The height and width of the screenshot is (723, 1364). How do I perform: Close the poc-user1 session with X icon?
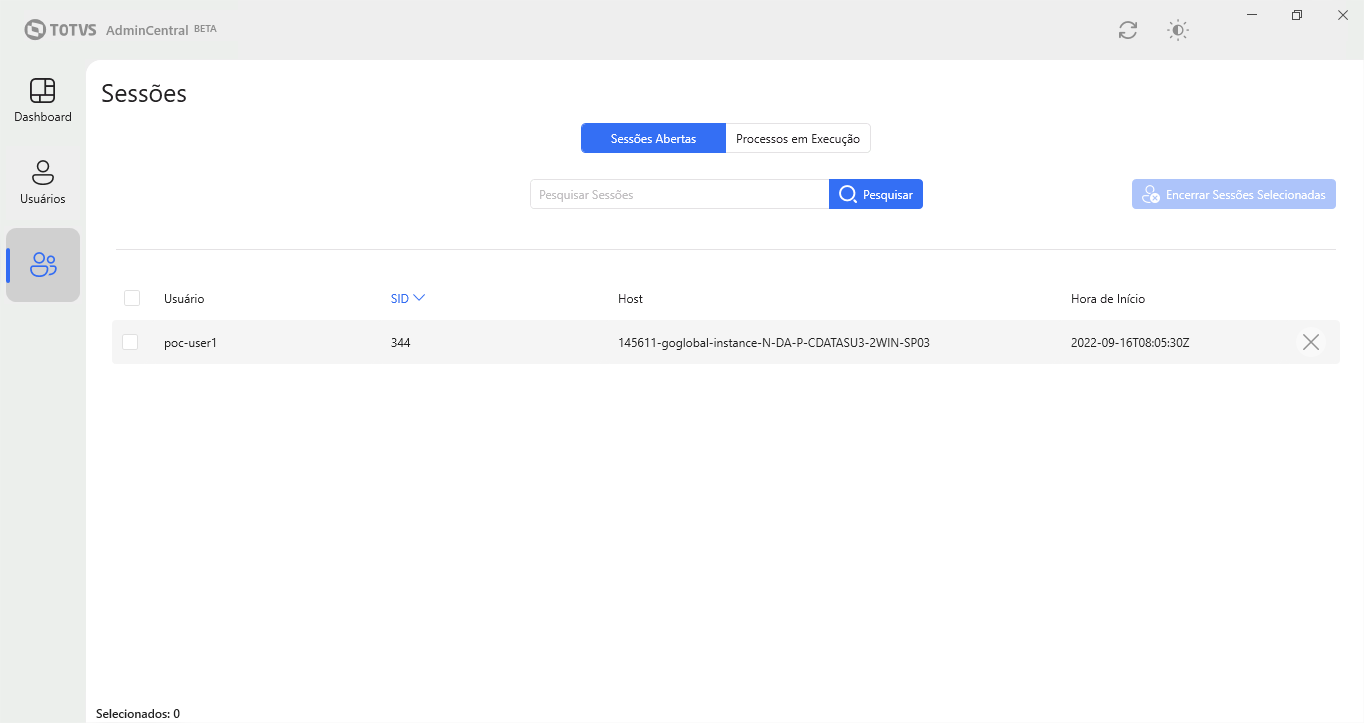[x=1310, y=342]
